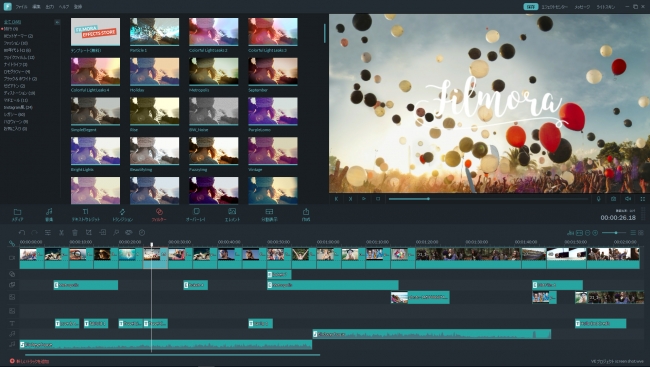Click Add New Track at bottom left
650x367 pixels.
coord(29,362)
